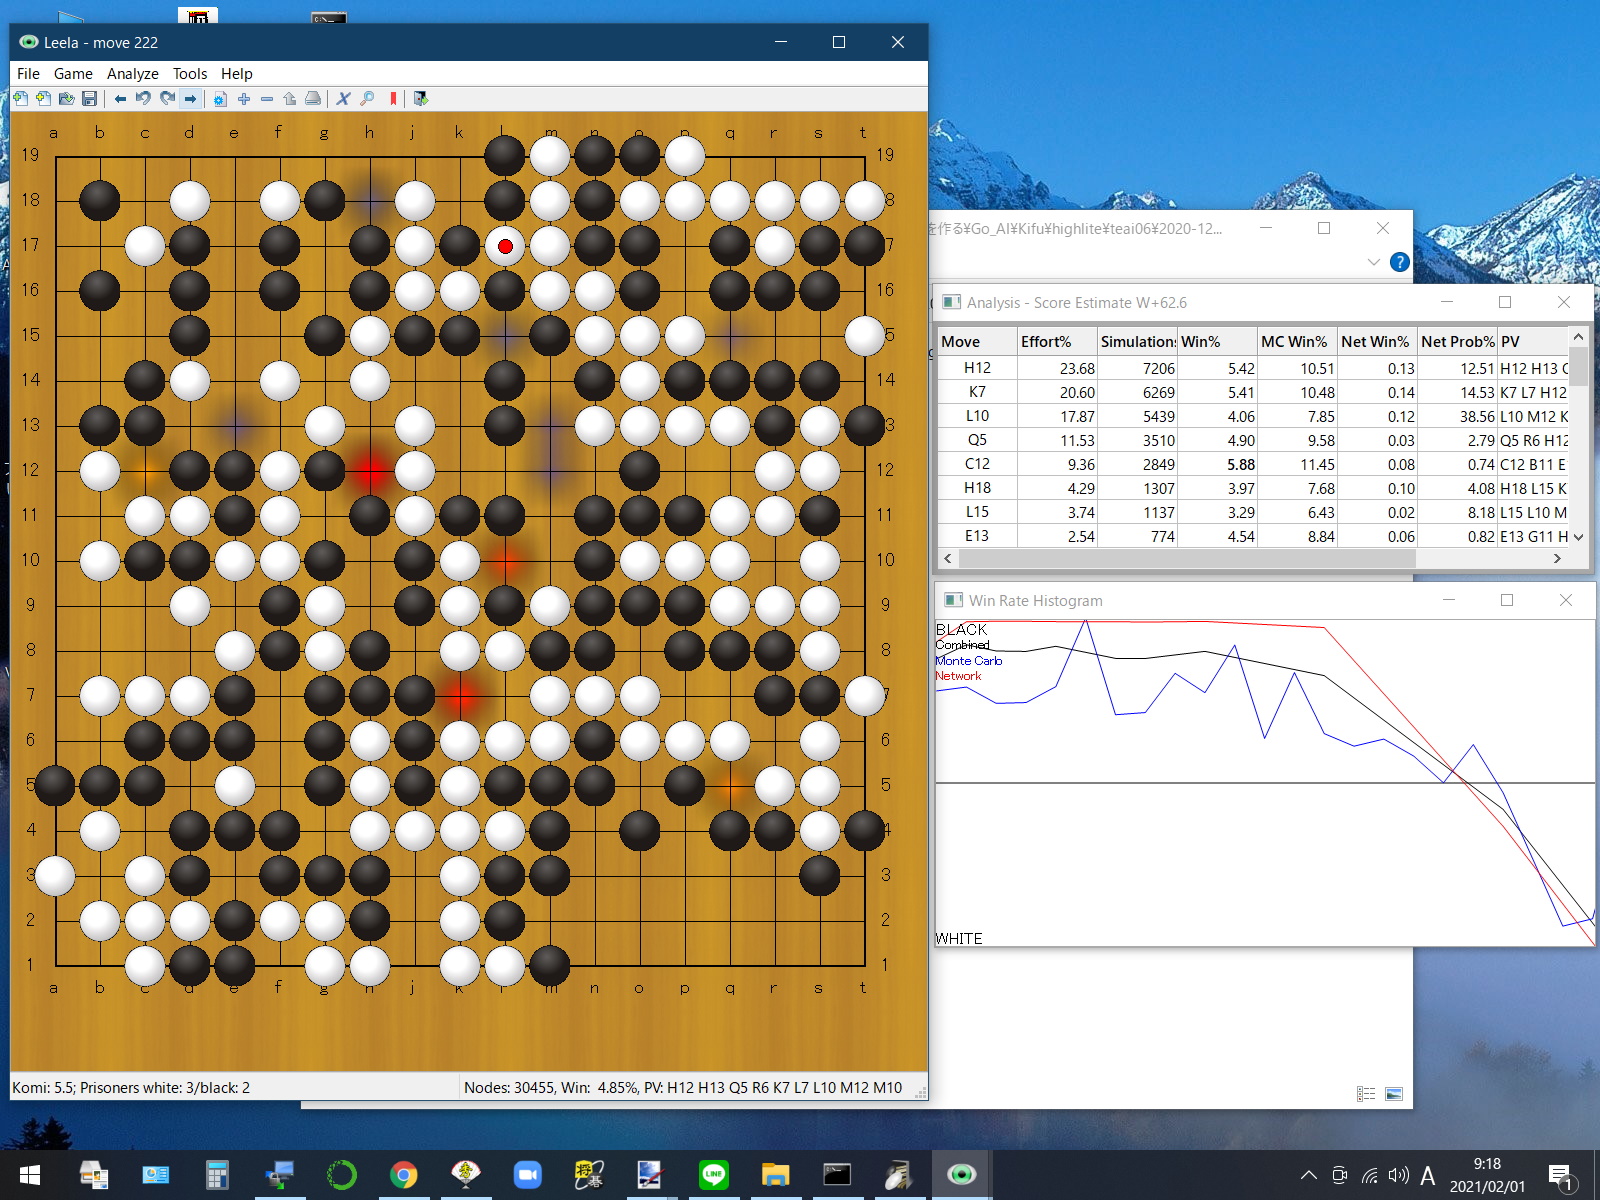This screenshot has width=1600, height=1200.
Task: Click the red bookmark icon in toolbar
Action: (x=393, y=98)
